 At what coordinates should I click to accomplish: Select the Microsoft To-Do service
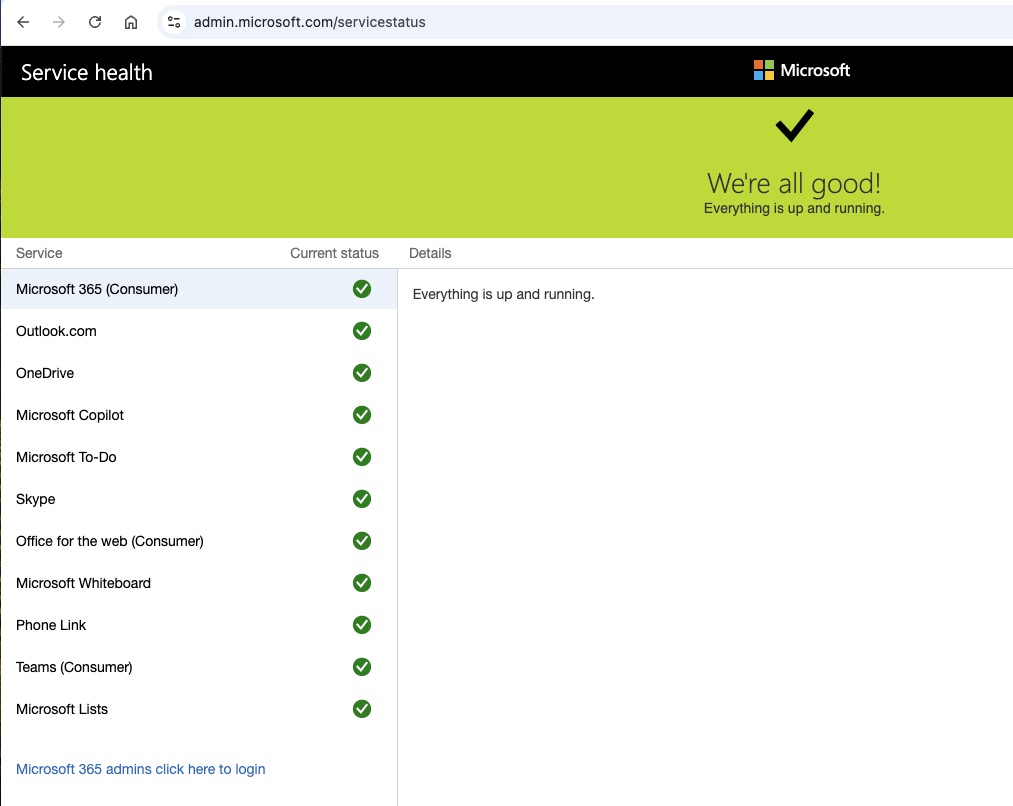[199, 457]
